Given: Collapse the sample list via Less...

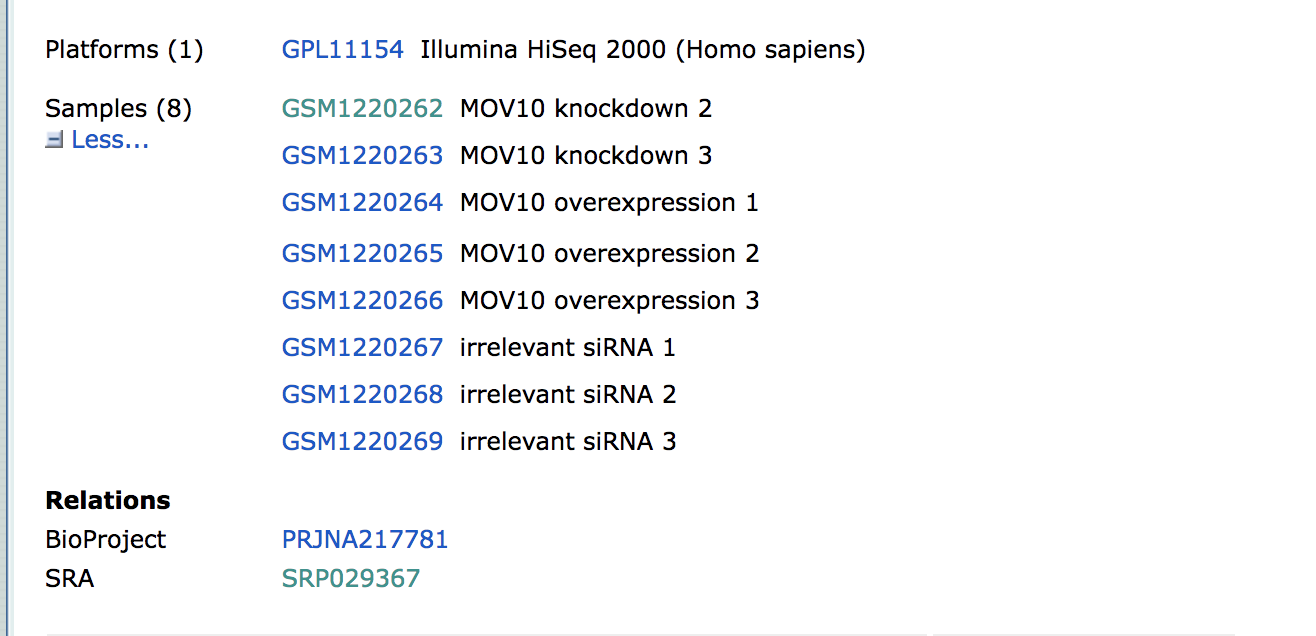Looking at the screenshot, I should pyautogui.click(x=110, y=140).
